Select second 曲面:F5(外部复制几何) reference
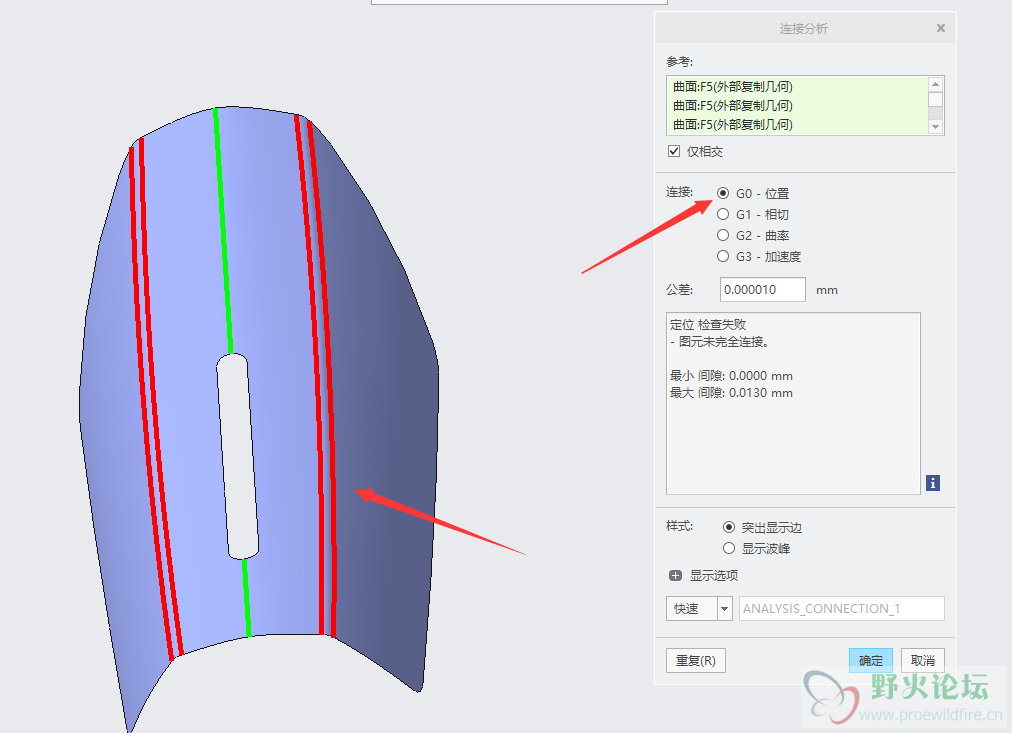Screen dimensions: 1012x733 coord(733,105)
